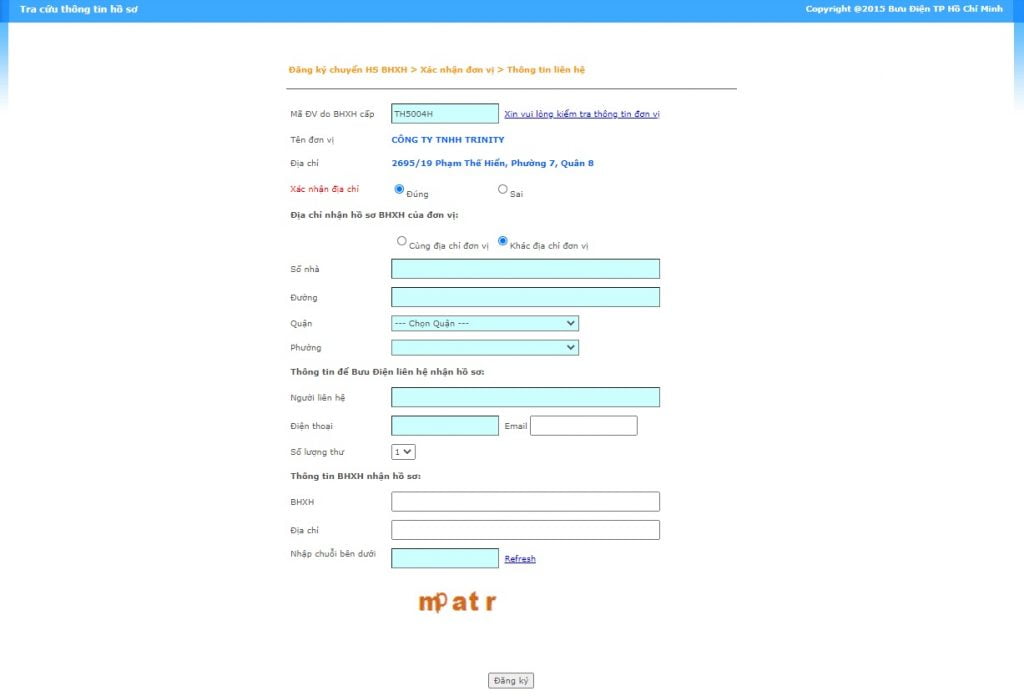This screenshot has height=696, width=1024.
Task: Click the "Thông tin BHXH nhận hồ sơ:" heading
Action: coord(355,476)
